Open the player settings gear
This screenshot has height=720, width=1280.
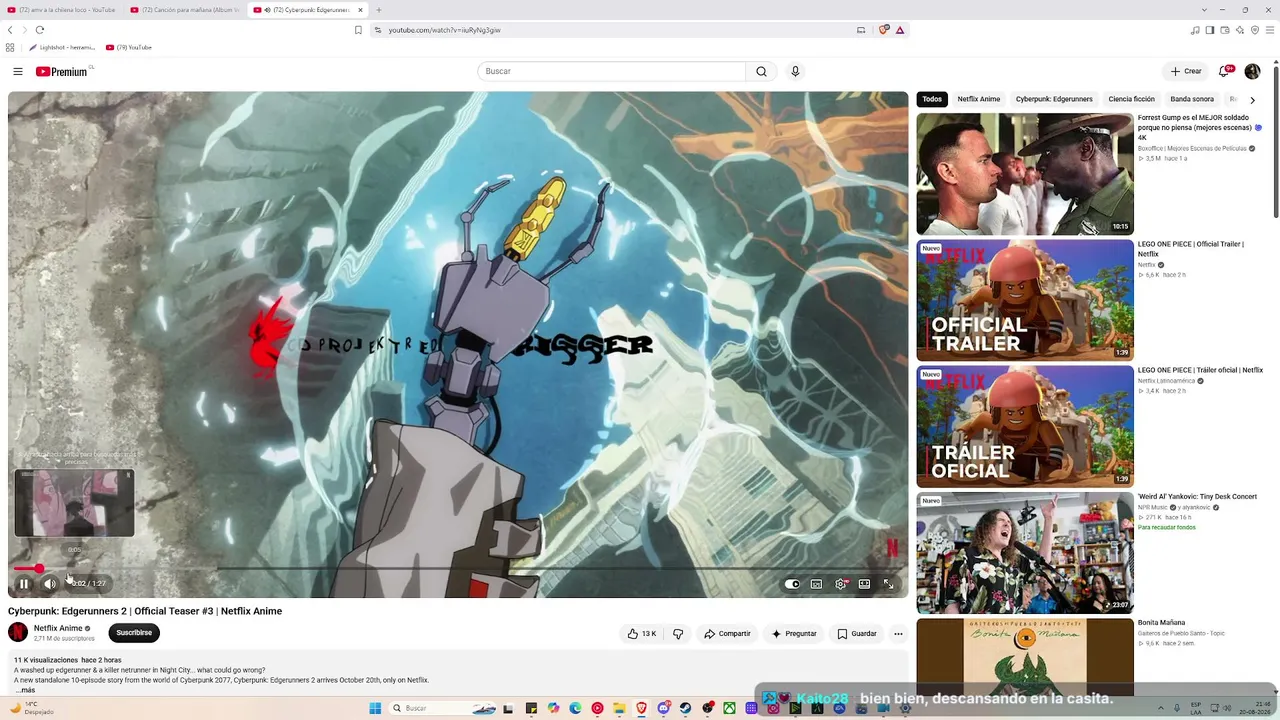[840, 584]
